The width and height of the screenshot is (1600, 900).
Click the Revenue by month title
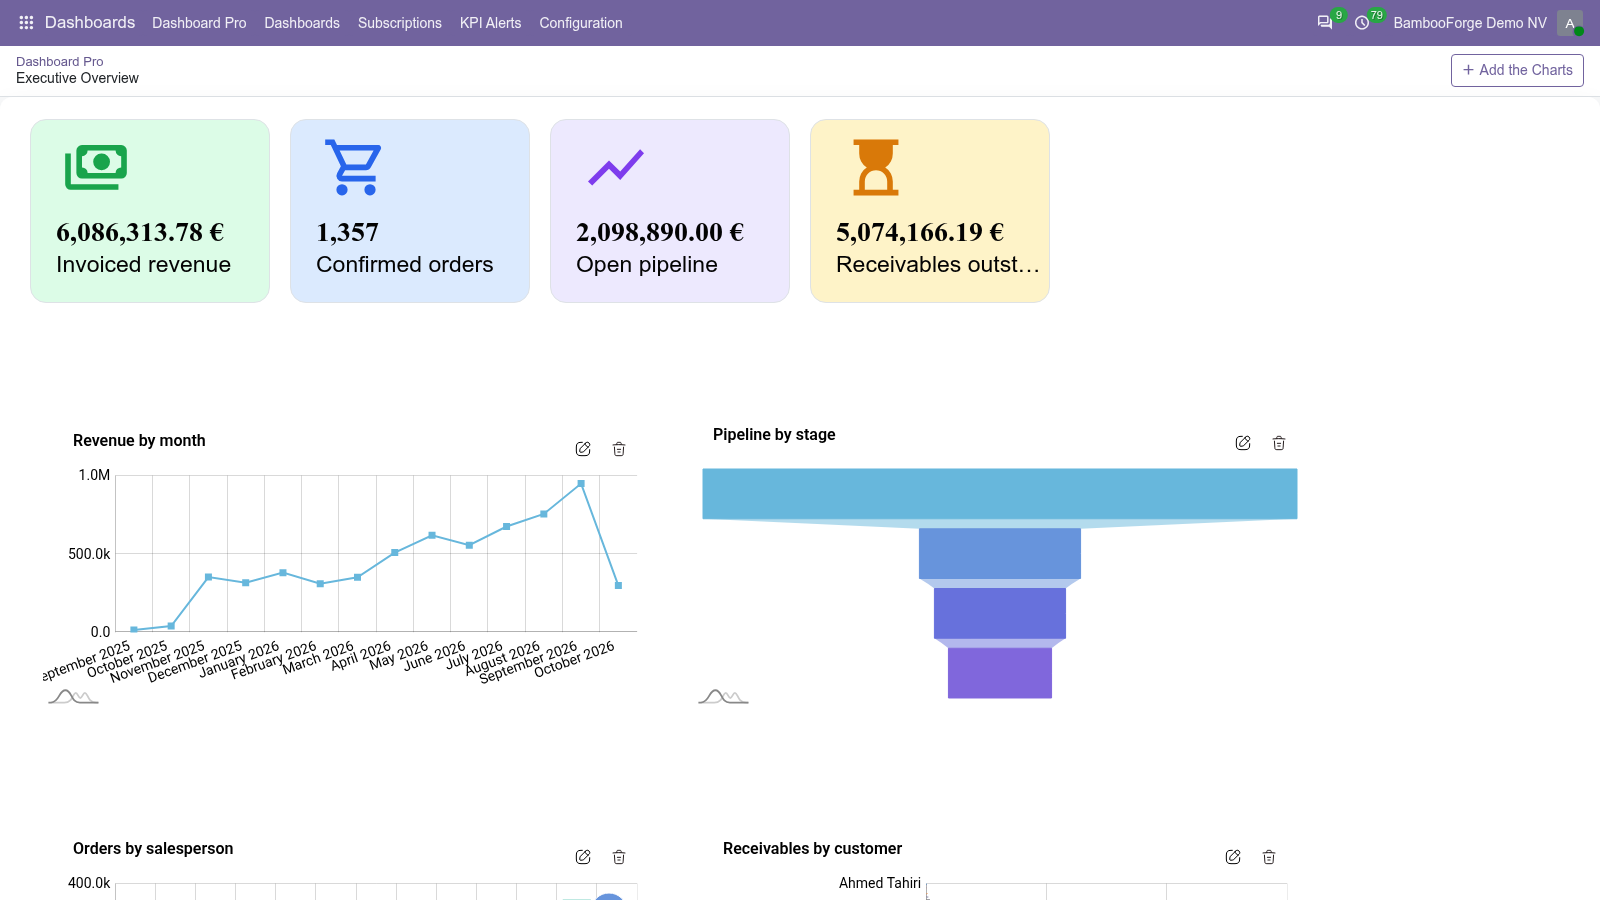pos(139,441)
